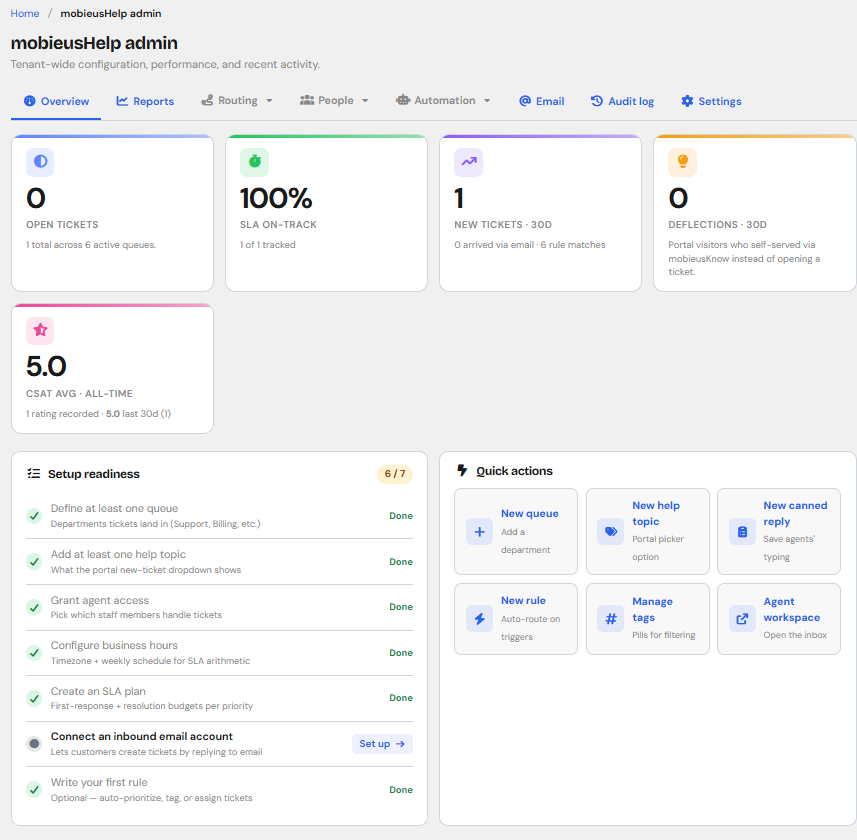Expand the Routing dropdown arrow
Screen dimensions: 857x840
pyautogui.click(x=269, y=101)
